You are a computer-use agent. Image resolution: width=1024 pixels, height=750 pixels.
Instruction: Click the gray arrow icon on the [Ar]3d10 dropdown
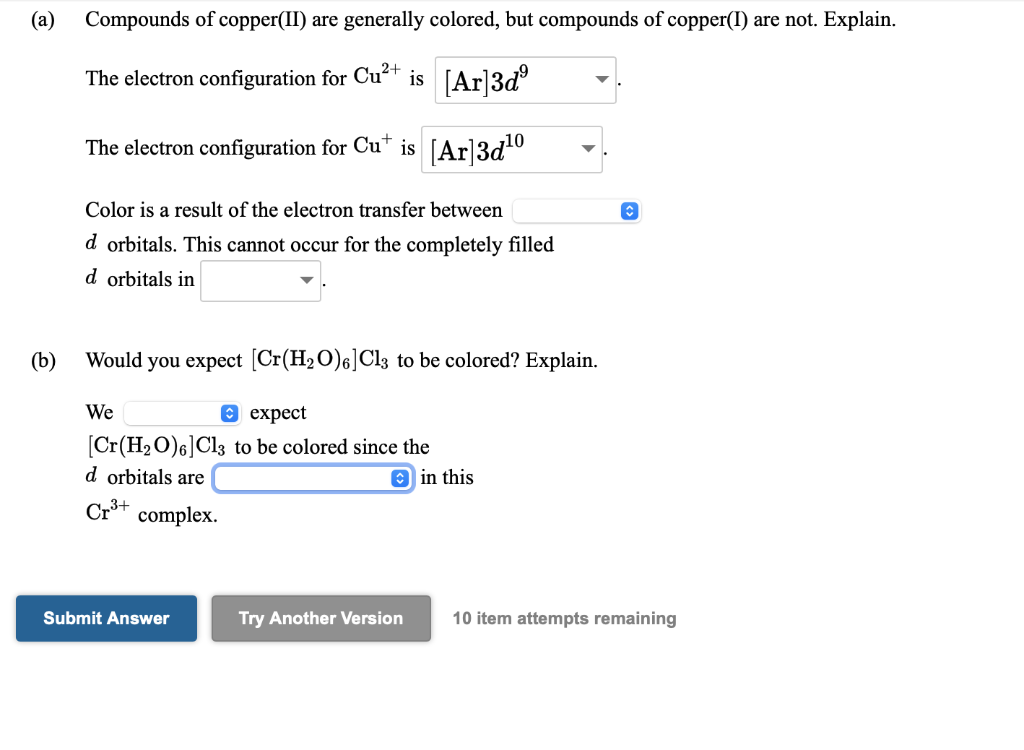point(588,149)
